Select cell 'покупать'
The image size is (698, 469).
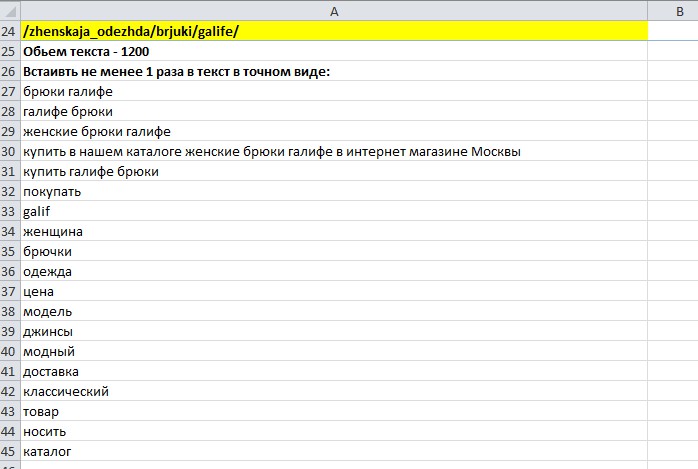pos(334,191)
